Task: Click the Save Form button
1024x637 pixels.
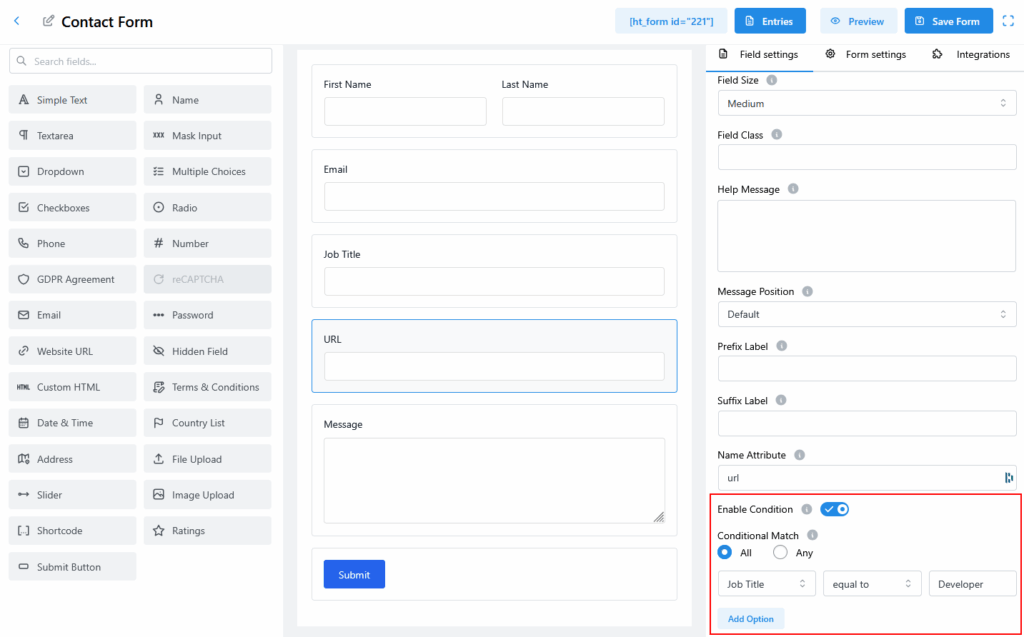Action: pyautogui.click(x=948, y=21)
